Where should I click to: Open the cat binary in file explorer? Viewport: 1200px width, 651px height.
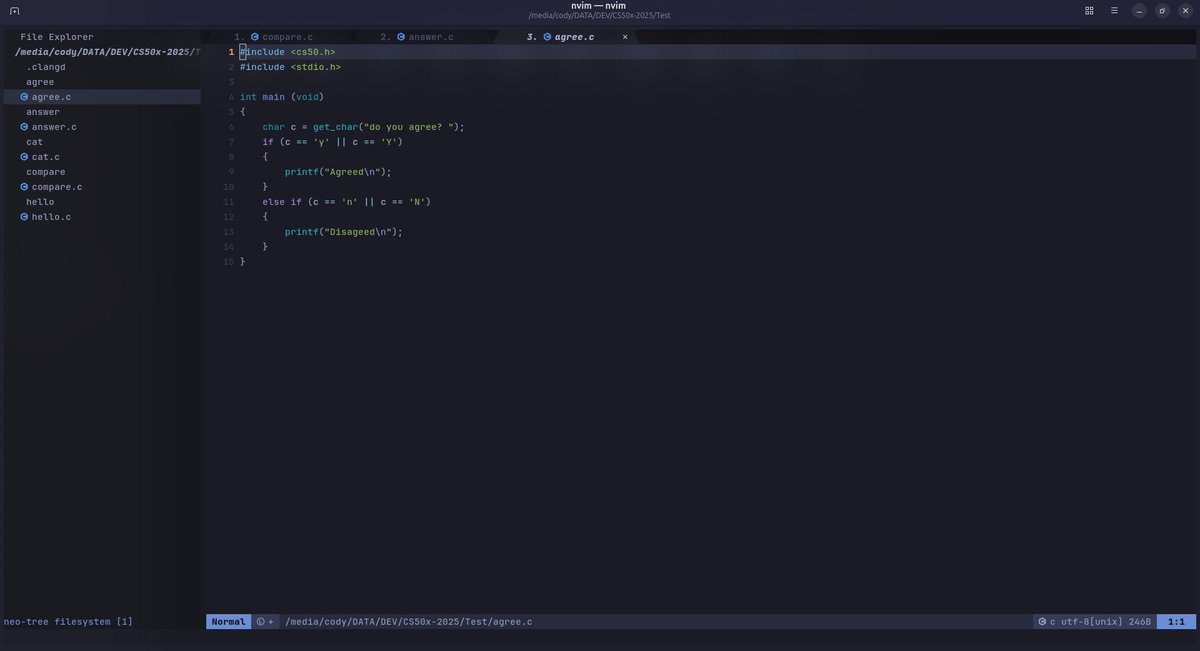pos(34,142)
